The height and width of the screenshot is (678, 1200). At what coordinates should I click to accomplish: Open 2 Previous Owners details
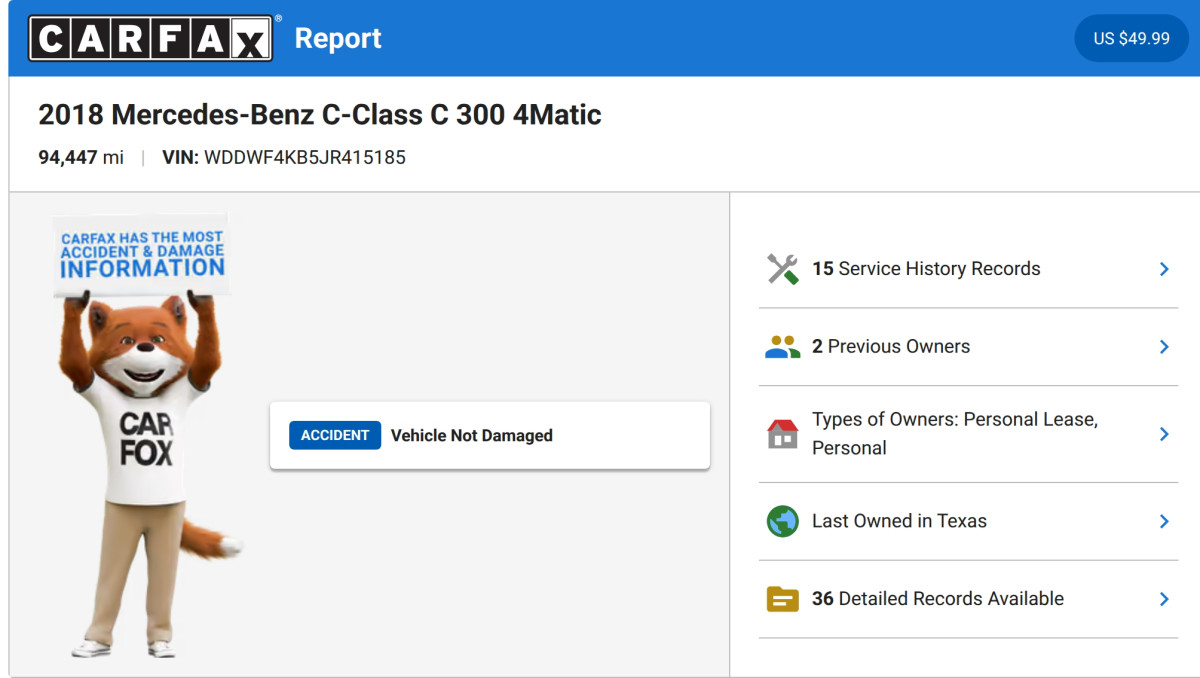pyautogui.click(x=968, y=347)
